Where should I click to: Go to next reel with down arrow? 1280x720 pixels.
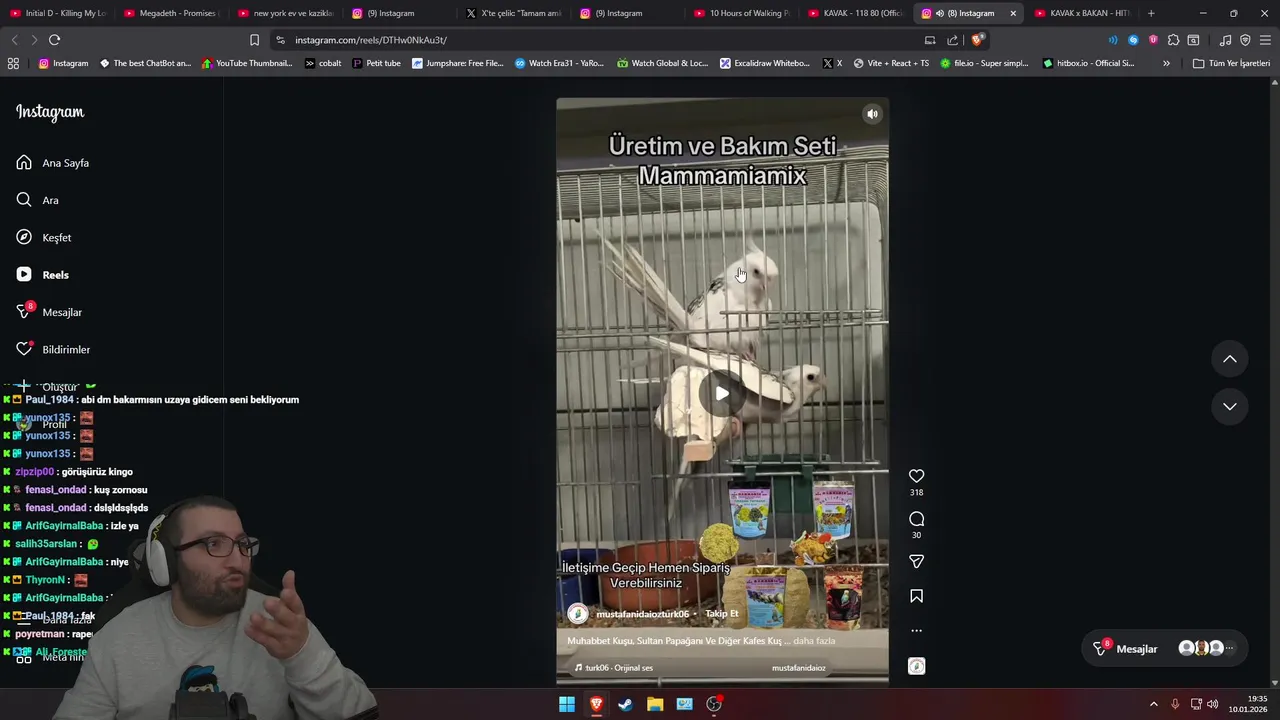point(1230,406)
